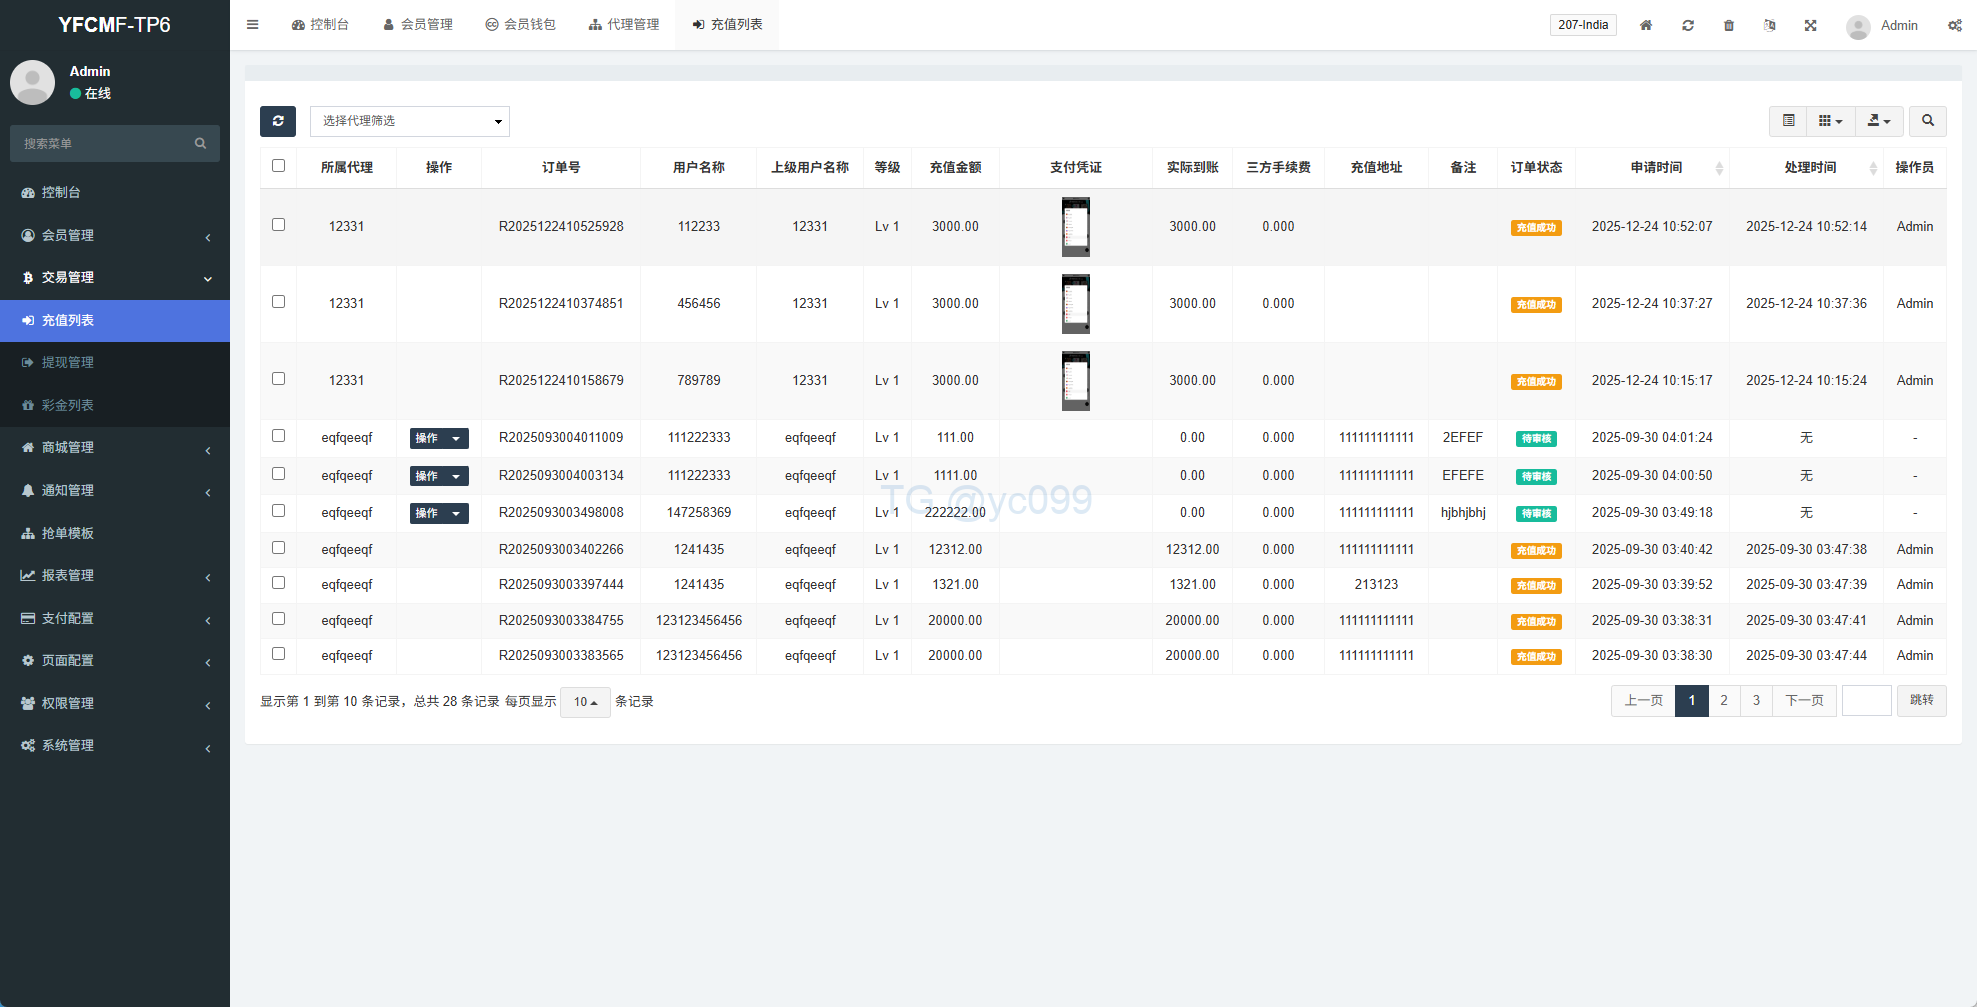1977x1007 pixels.
Task: Click the trash icon to clear cache
Action: (x=1728, y=25)
